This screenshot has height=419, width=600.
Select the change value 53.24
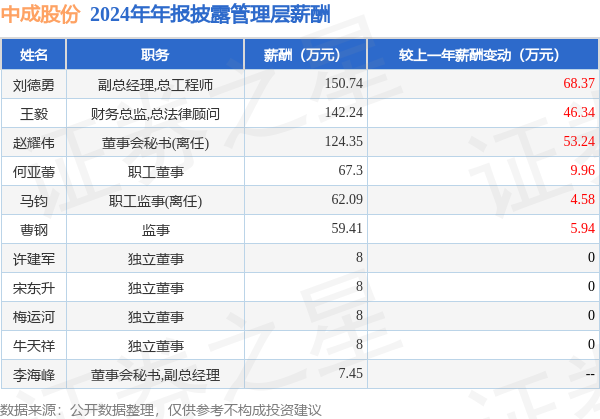tap(579, 142)
